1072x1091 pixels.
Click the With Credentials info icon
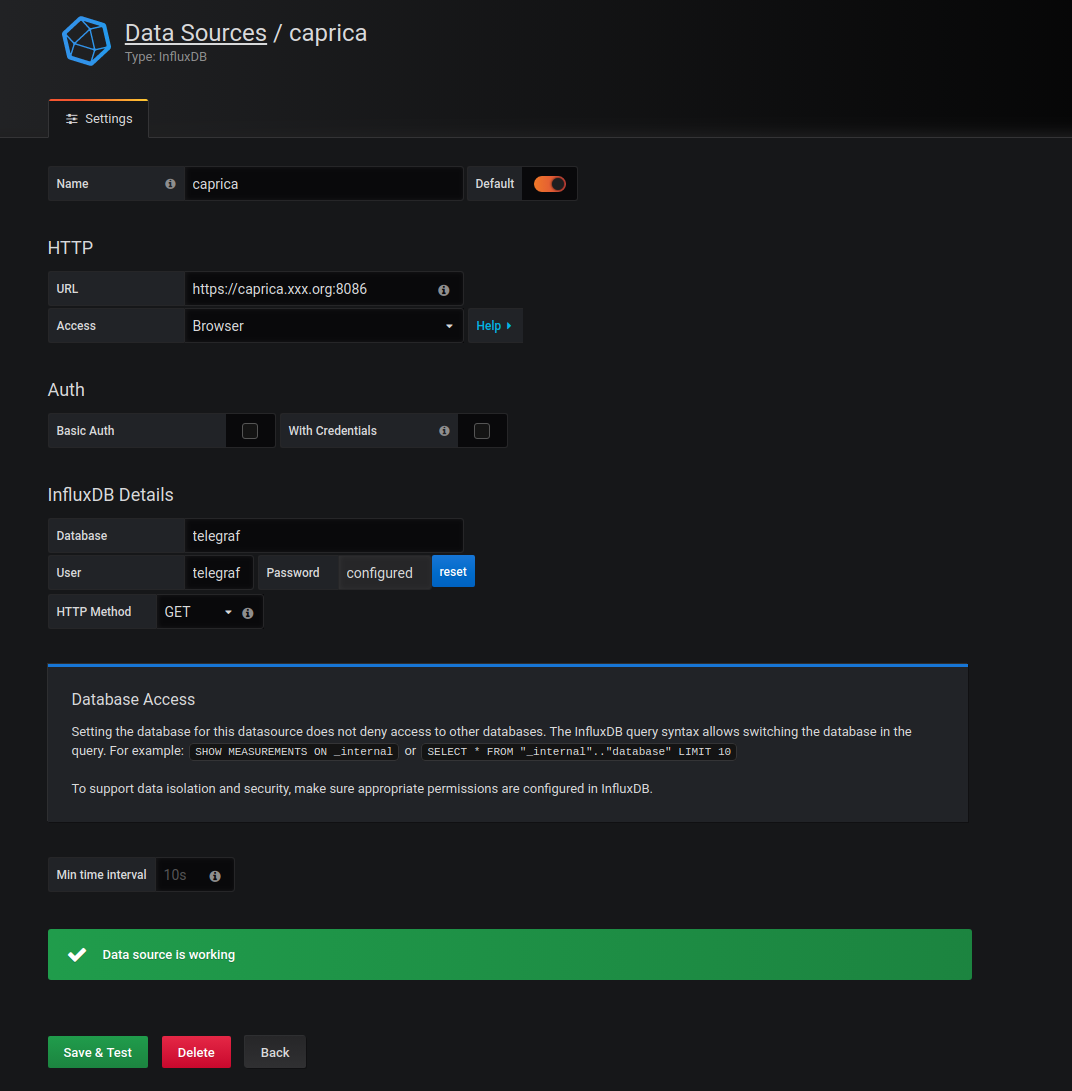[444, 431]
